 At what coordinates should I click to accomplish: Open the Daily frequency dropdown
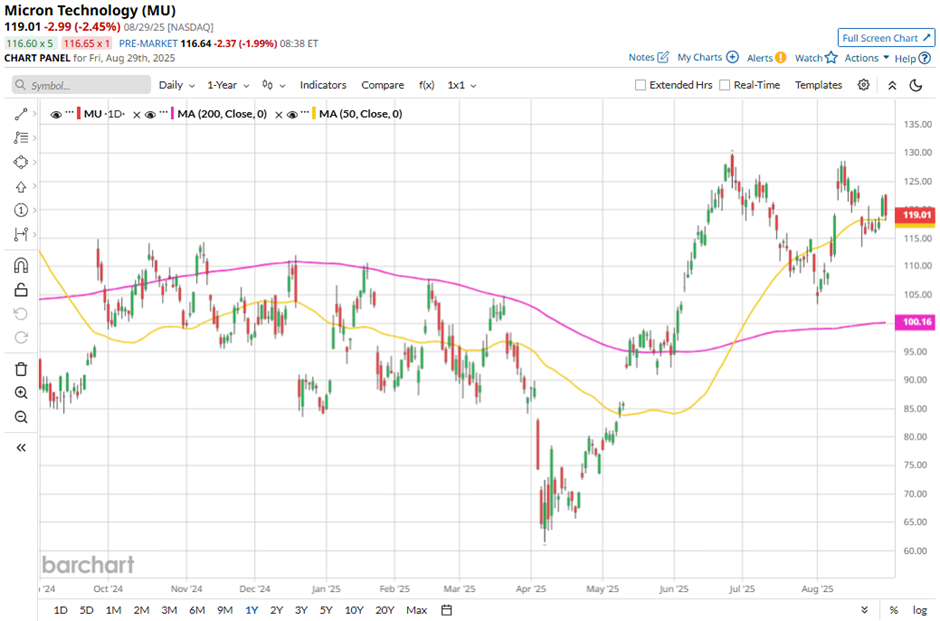177,85
